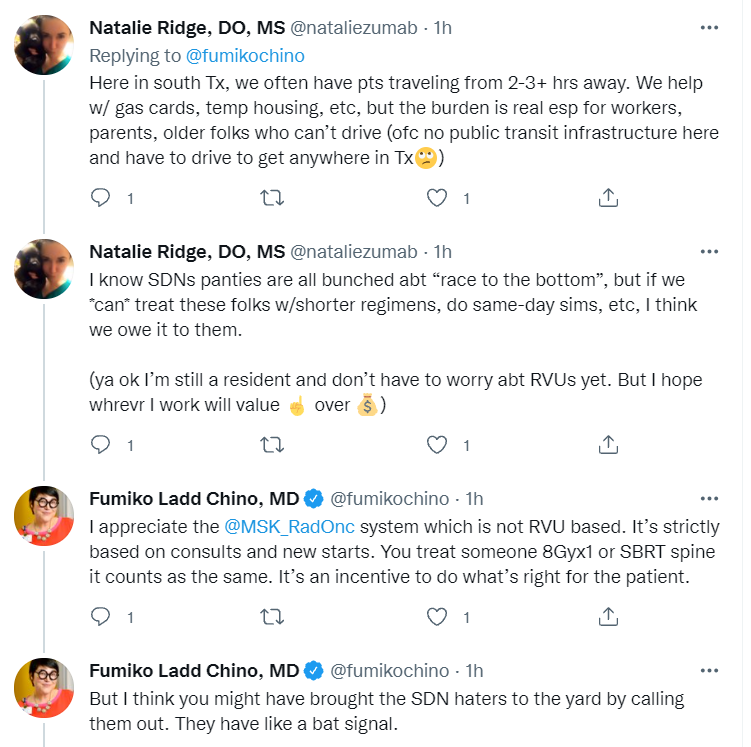Retweet the SDNs race-to-bottom tweet
Viewport: 751px width, 747px height.
tap(269, 443)
